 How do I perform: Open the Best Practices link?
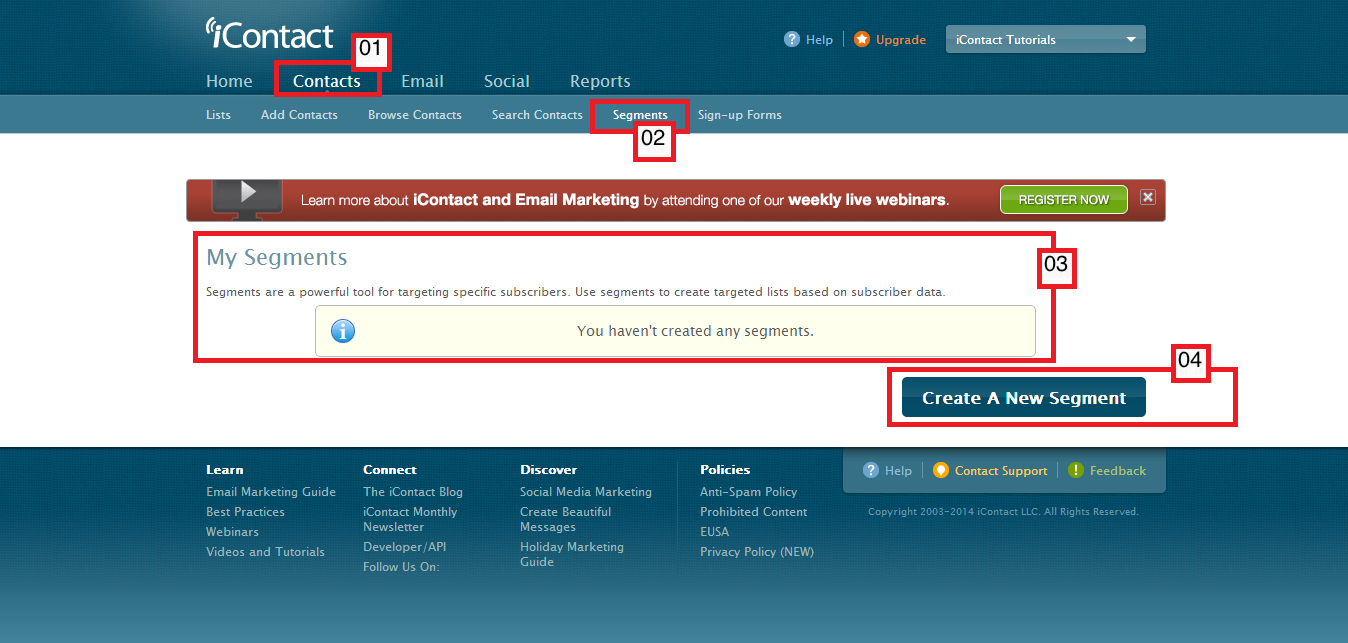click(245, 512)
